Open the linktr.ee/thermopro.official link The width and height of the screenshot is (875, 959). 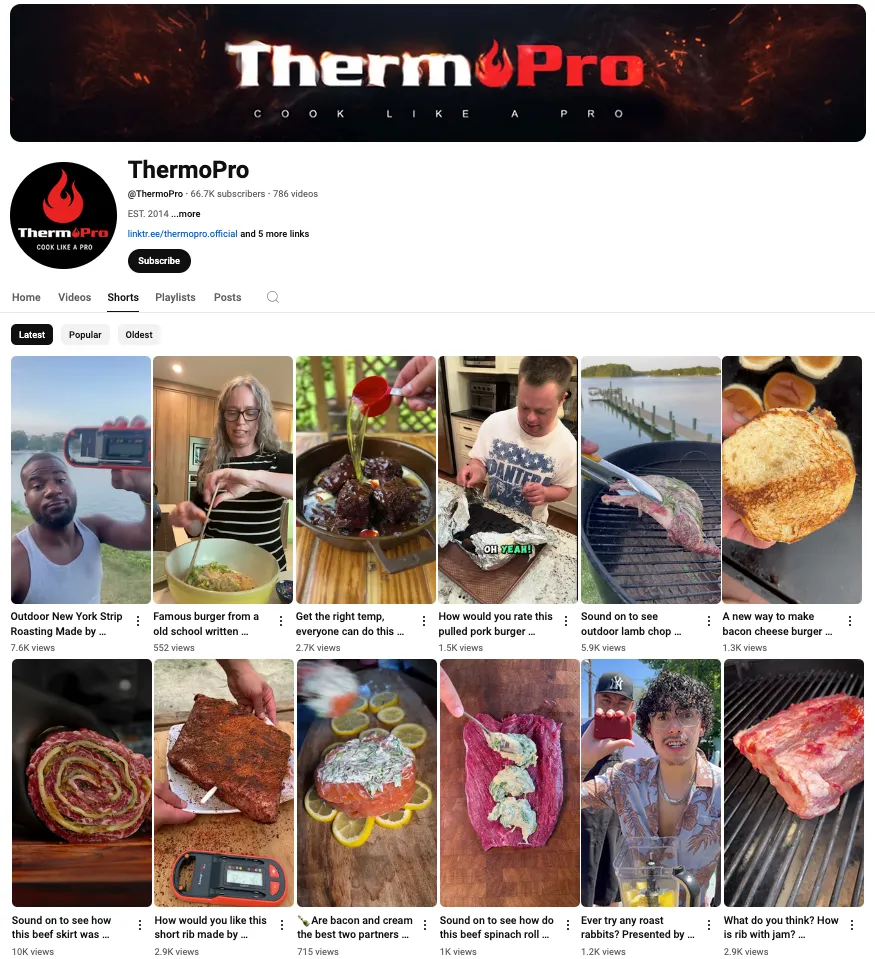click(182, 234)
